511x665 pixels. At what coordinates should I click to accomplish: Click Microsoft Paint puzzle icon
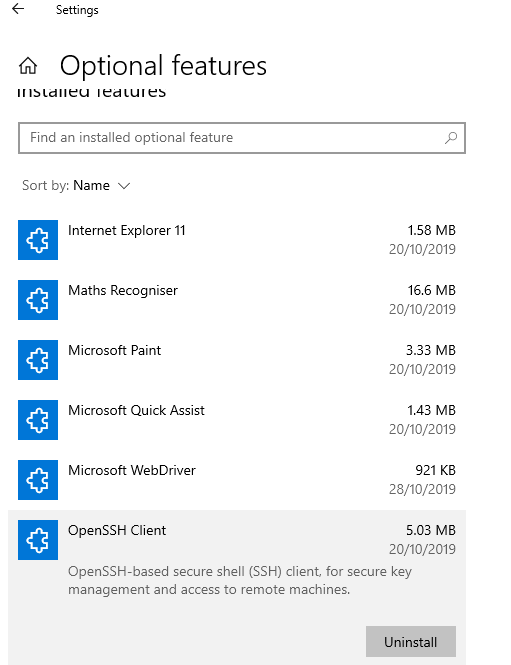coord(38,360)
